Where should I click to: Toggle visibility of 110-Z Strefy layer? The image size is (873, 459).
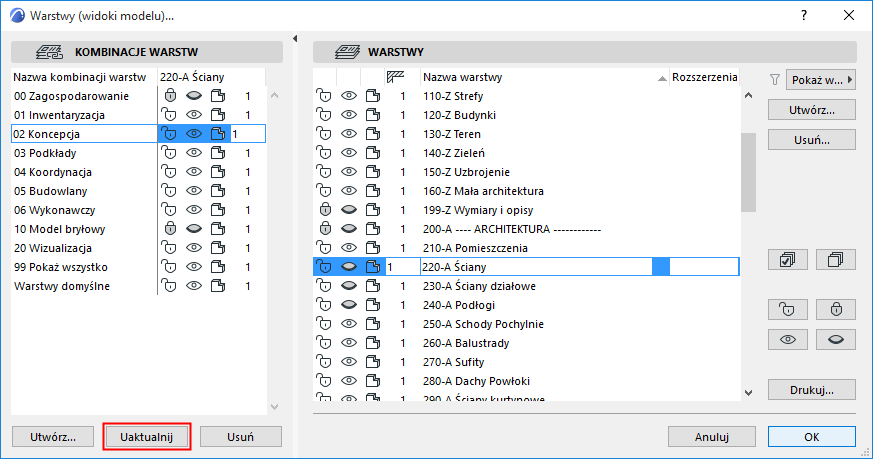coord(349,96)
